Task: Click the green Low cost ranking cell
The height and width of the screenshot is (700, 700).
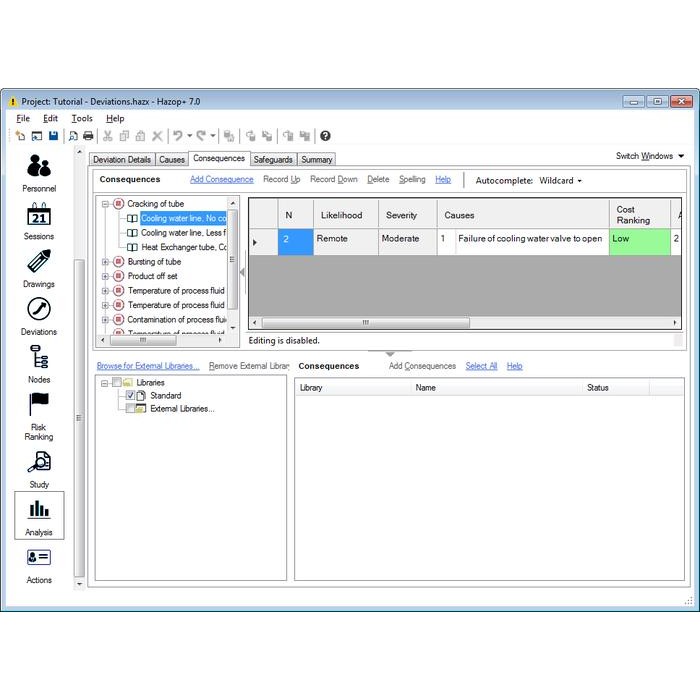Action: (x=639, y=242)
